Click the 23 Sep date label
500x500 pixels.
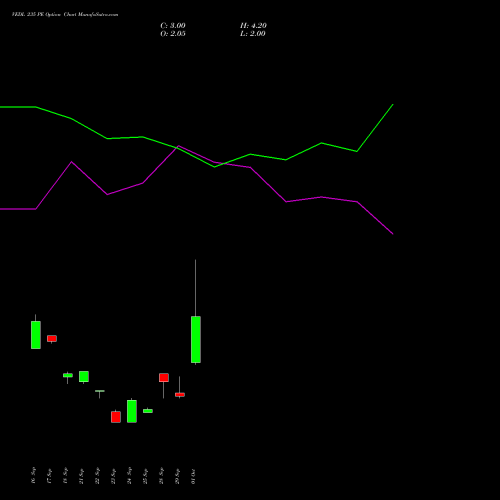click(113, 476)
